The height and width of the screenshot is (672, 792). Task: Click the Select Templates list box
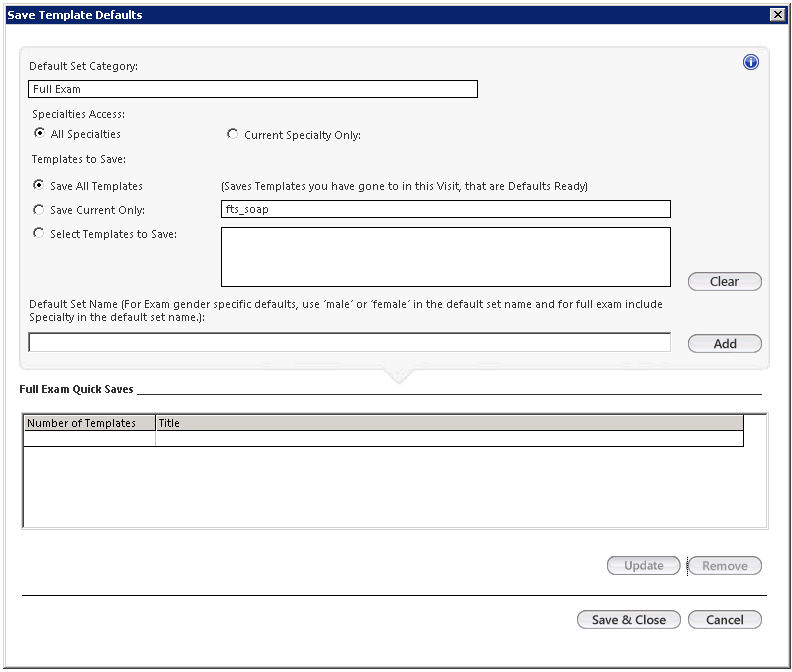click(x=446, y=257)
